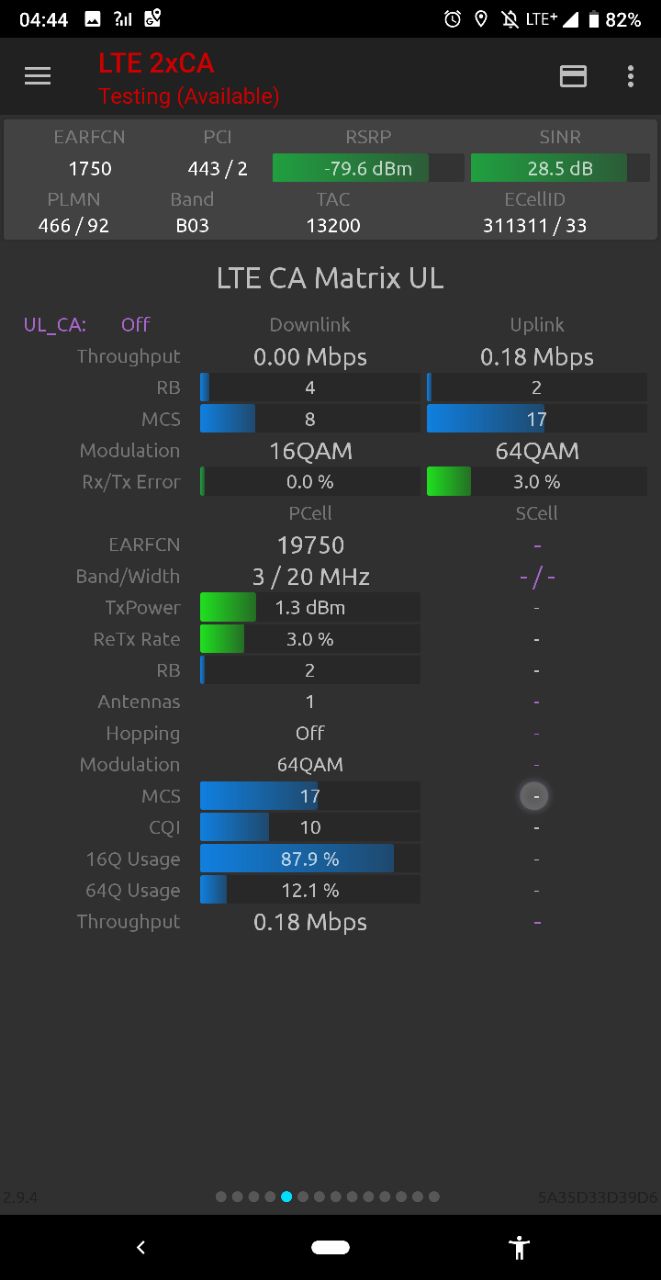
Task: Open the hamburger navigation menu
Action: (38, 77)
